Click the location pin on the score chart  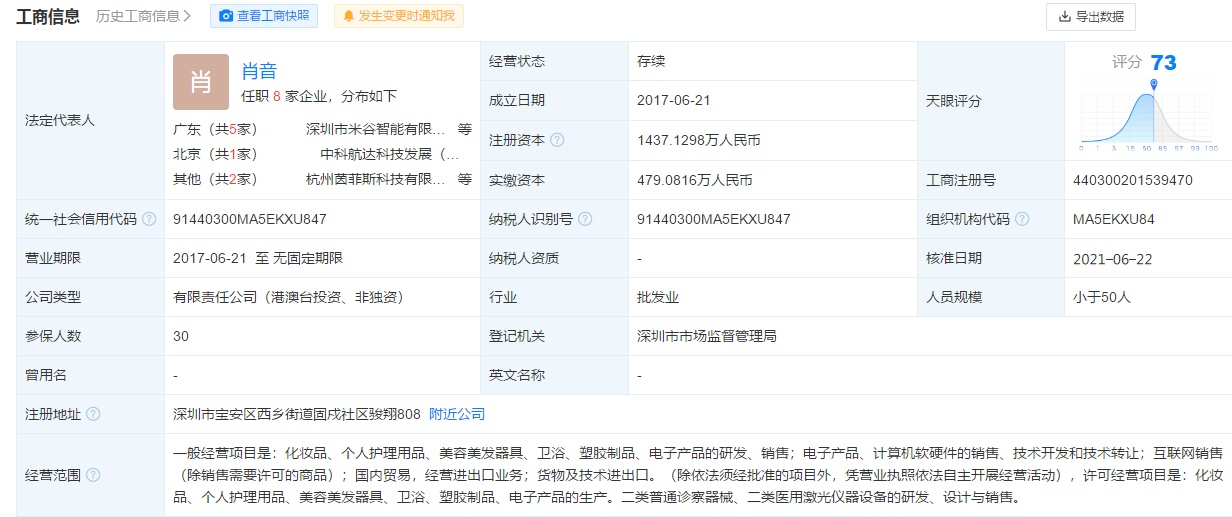(x=1154, y=86)
